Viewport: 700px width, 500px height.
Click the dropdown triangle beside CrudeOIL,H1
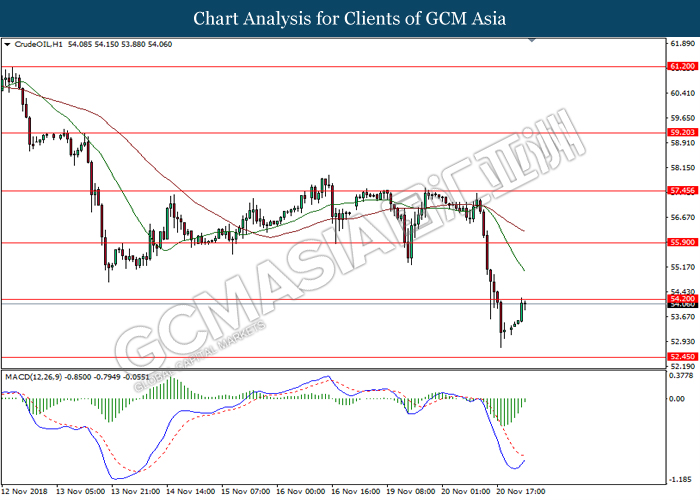point(7,44)
